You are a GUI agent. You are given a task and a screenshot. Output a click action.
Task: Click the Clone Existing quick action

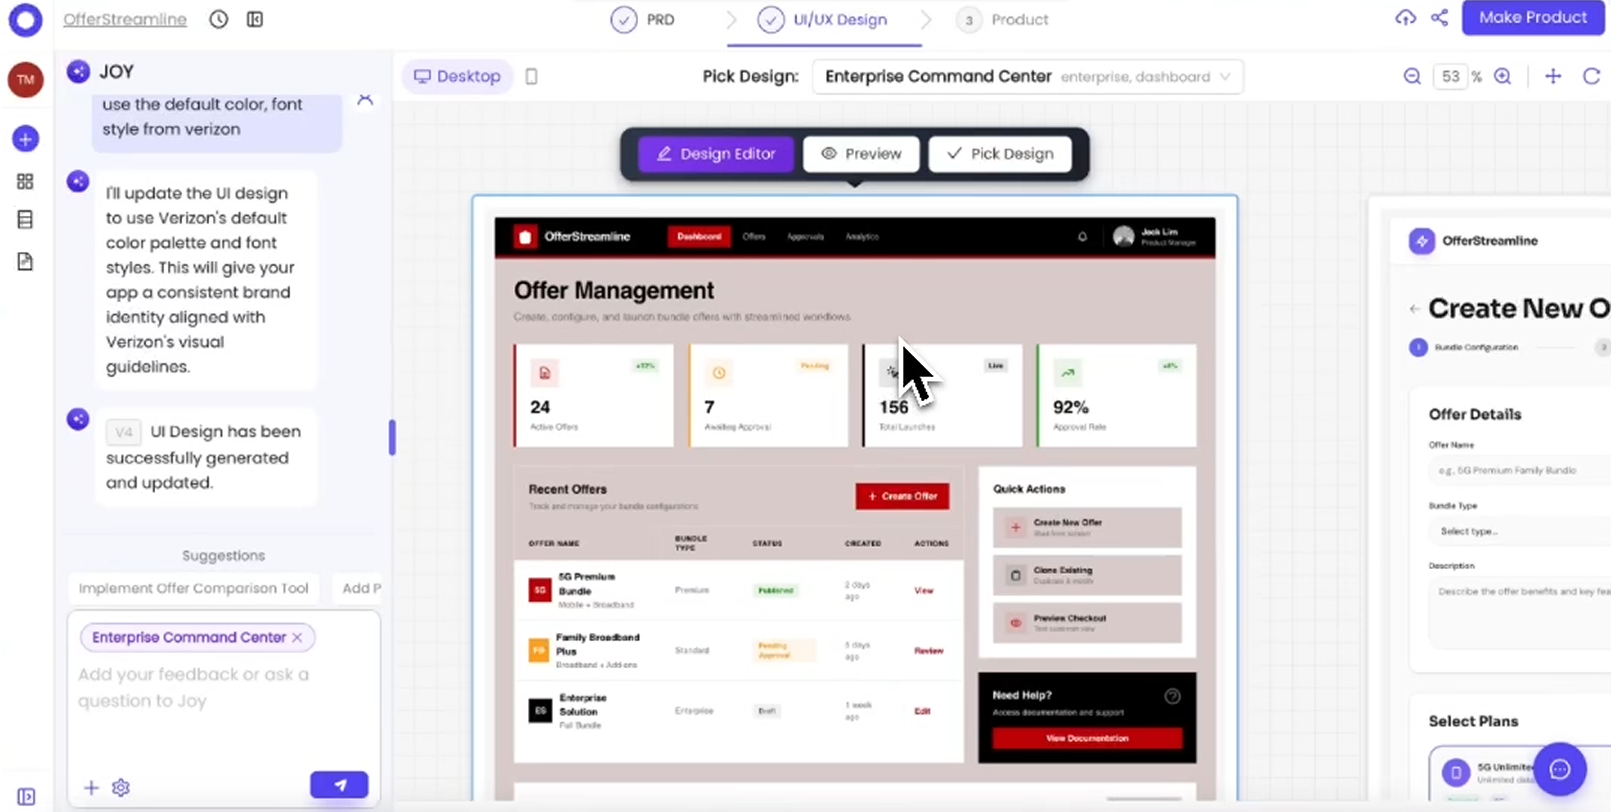pyautogui.click(x=1087, y=575)
